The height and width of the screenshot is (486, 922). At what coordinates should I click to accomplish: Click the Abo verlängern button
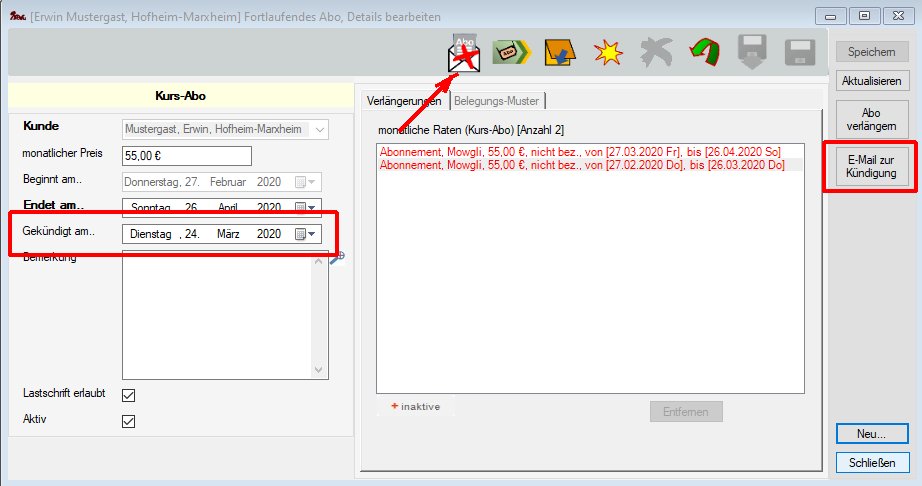click(871, 120)
